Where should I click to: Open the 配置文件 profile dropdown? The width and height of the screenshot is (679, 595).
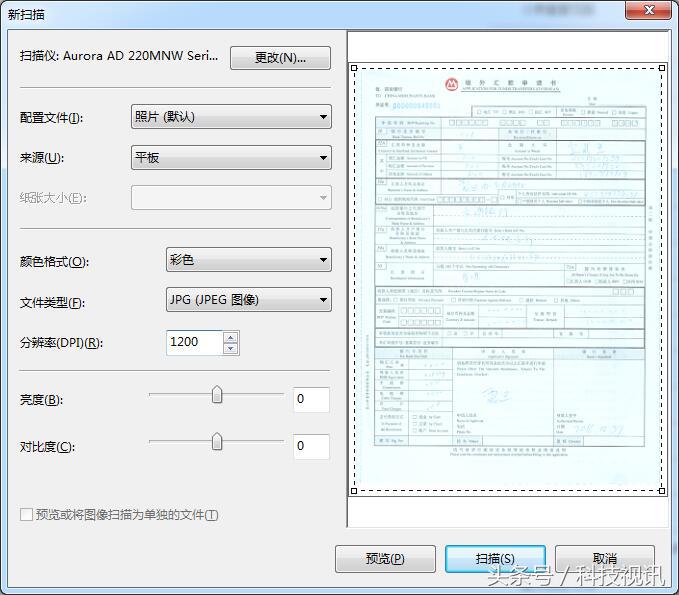click(x=231, y=116)
